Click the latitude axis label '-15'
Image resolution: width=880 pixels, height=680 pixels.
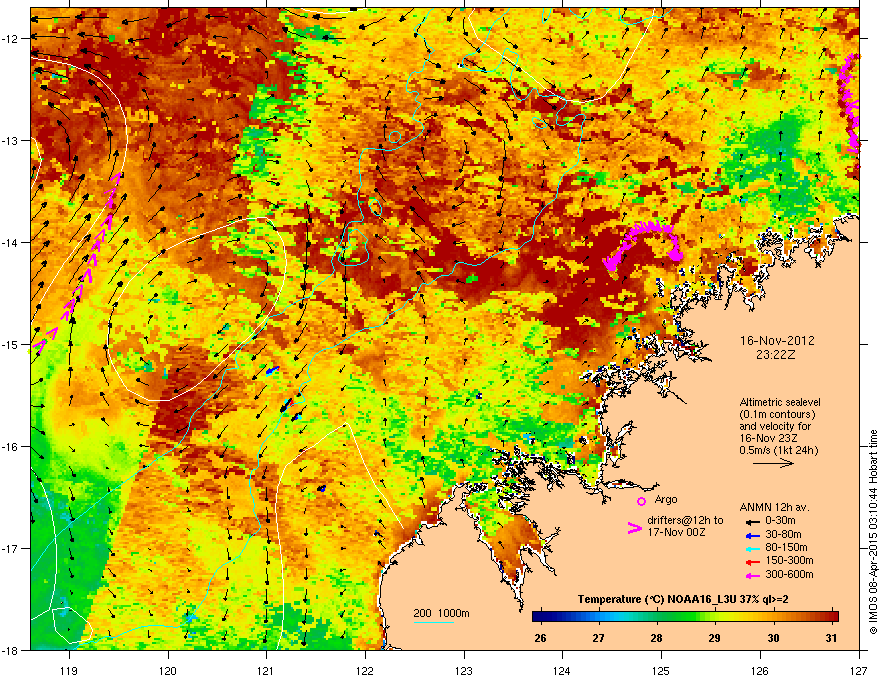point(11,344)
